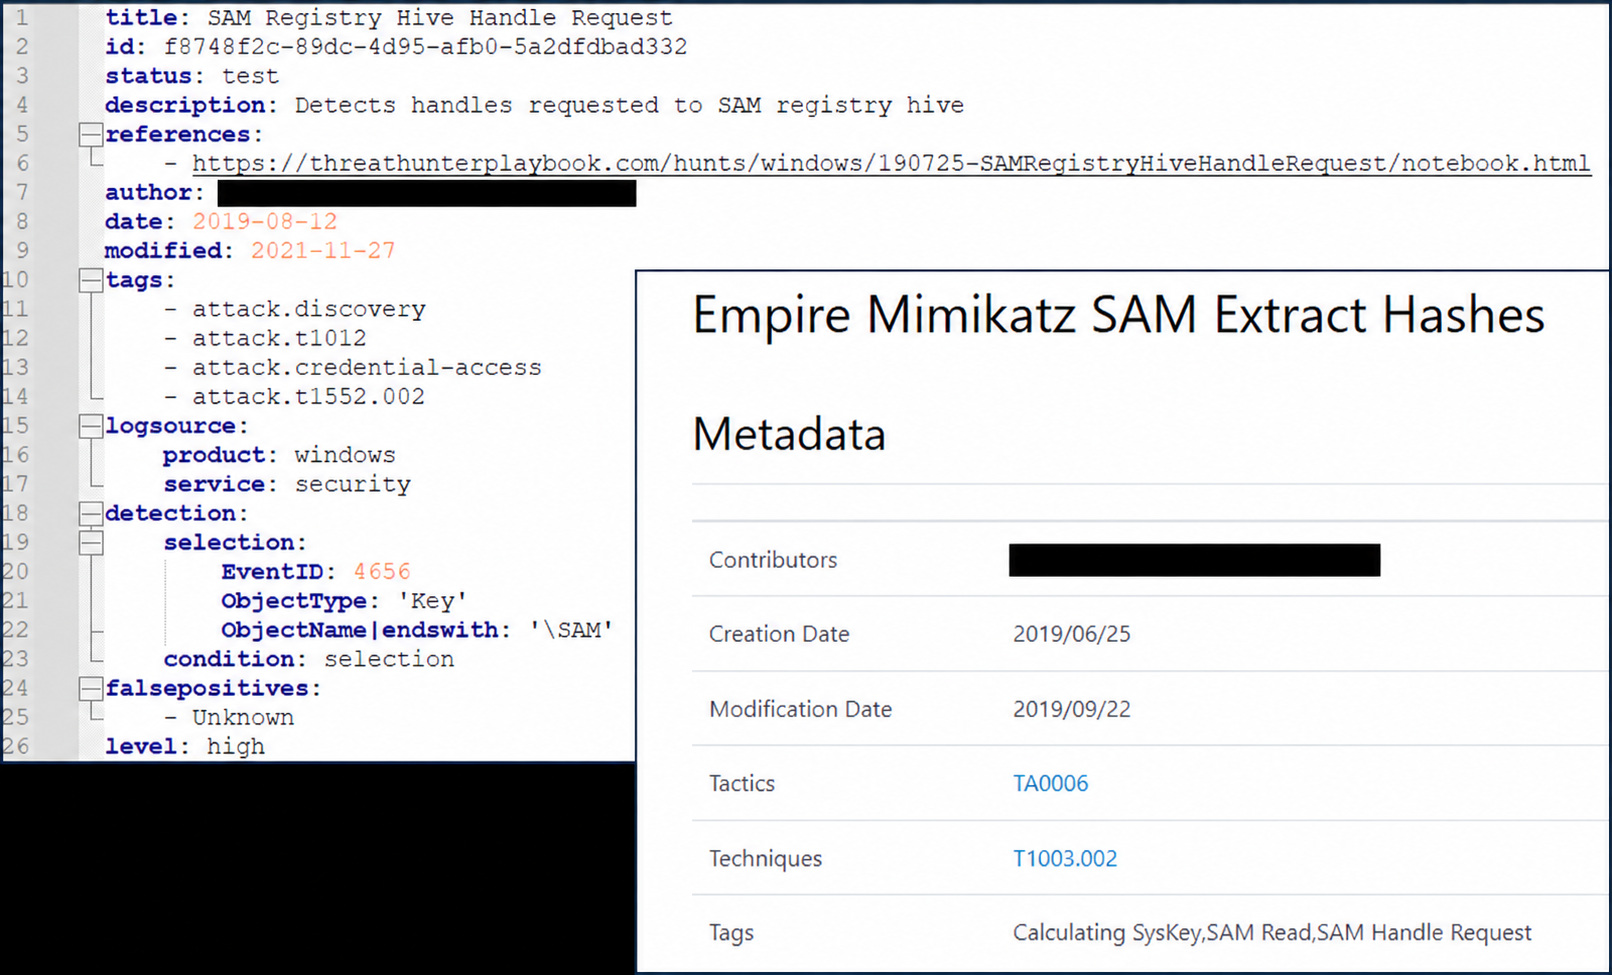Collapse the logsource fold marker

click(91, 426)
